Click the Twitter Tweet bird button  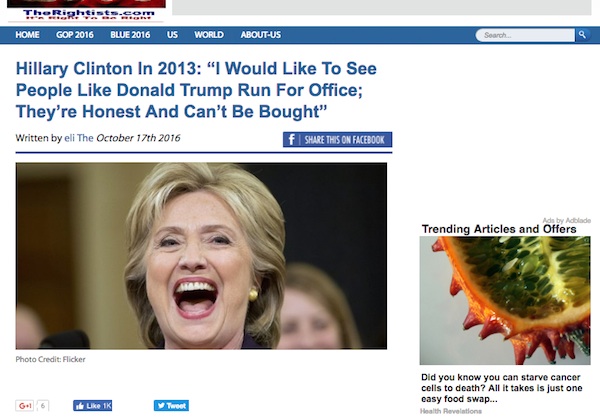click(x=171, y=406)
